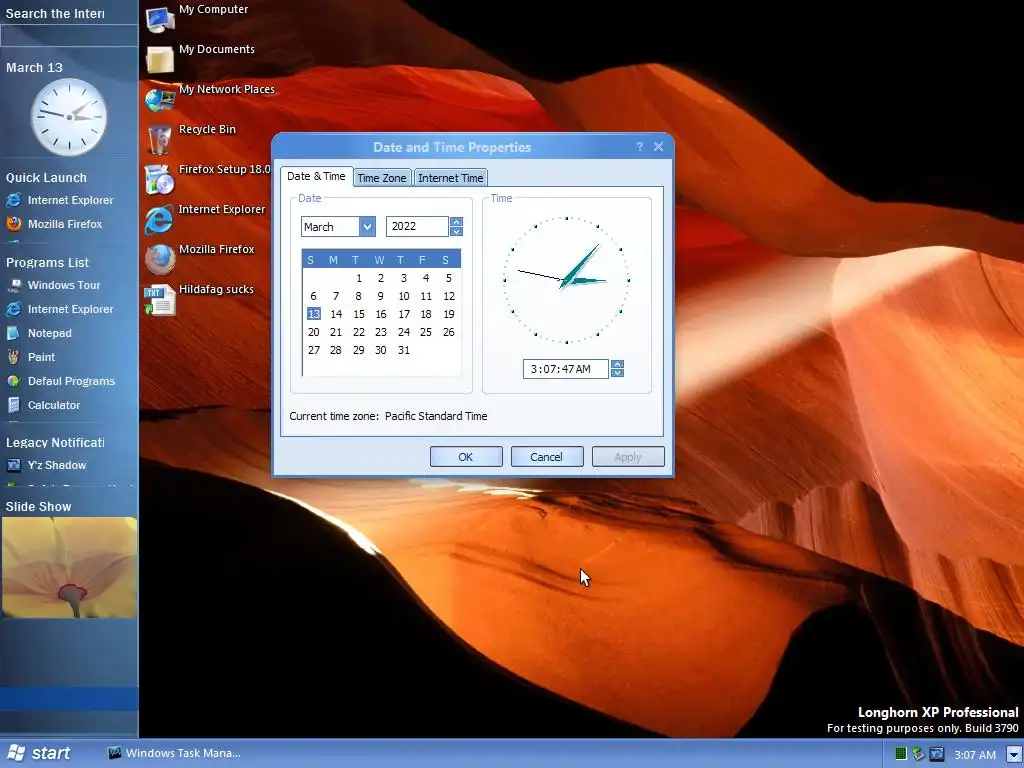Click the dialog's analog clock face
The width and height of the screenshot is (1024, 768).
pyautogui.click(x=566, y=280)
